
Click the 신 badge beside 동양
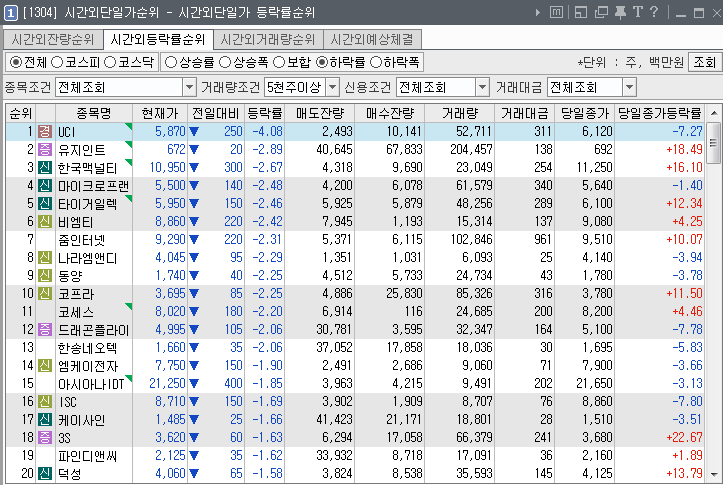click(x=45, y=276)
